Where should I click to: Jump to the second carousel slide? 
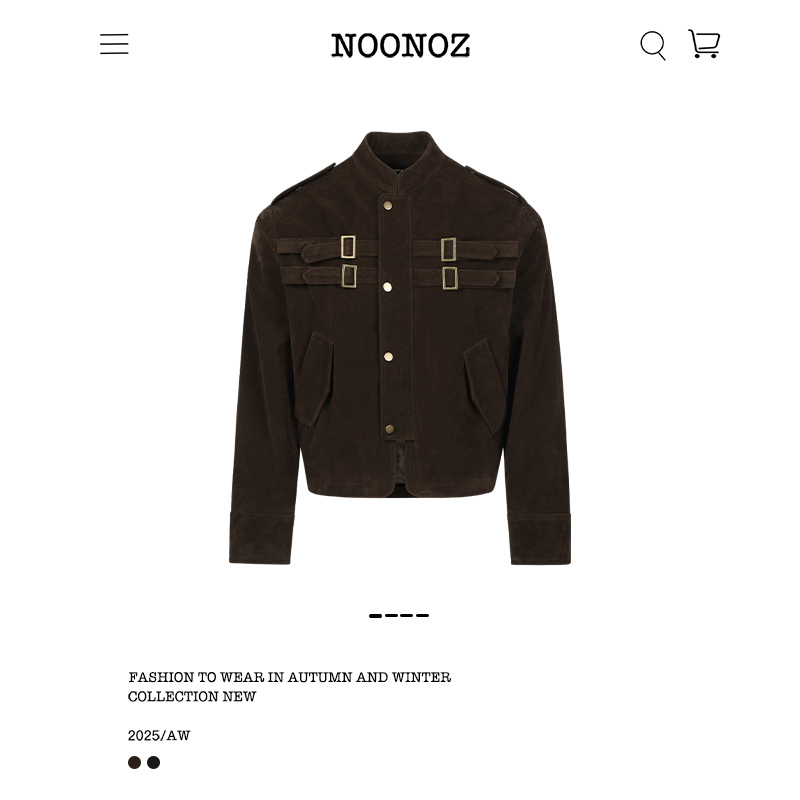coord(391,616)
